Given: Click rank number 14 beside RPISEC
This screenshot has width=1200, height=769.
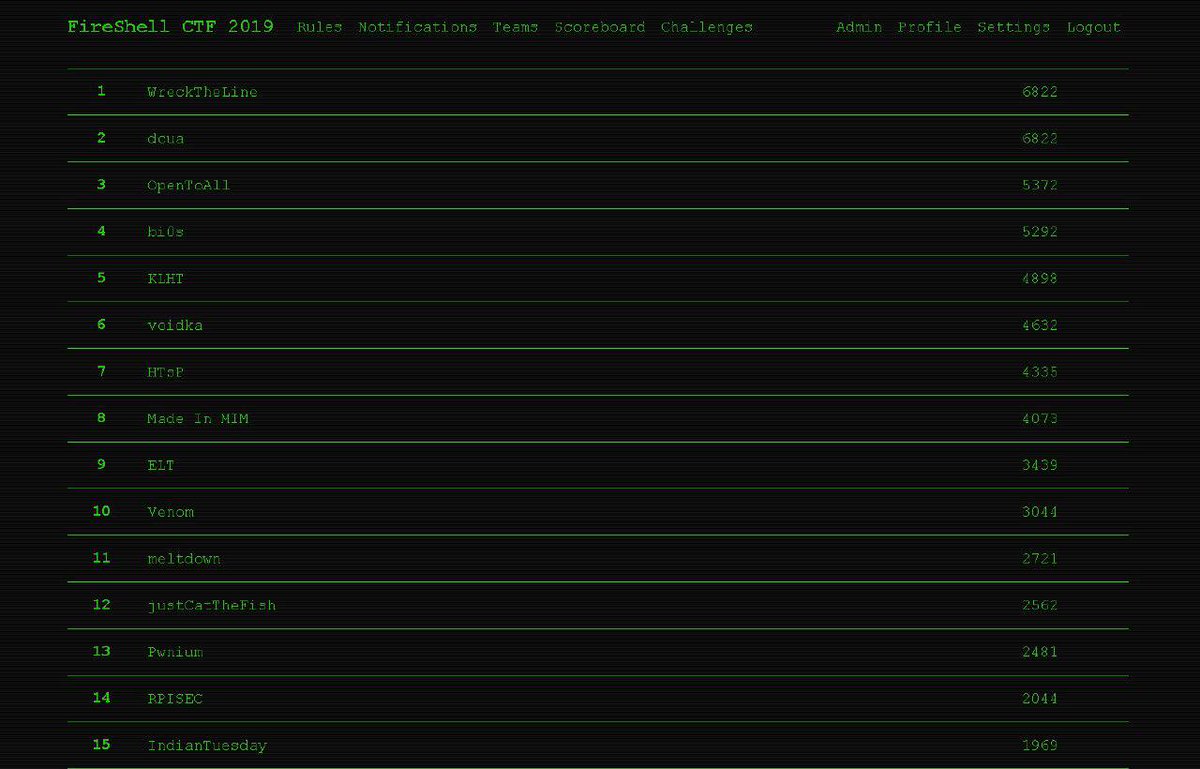Looking at the screenshot, I should tap(101, 698).
